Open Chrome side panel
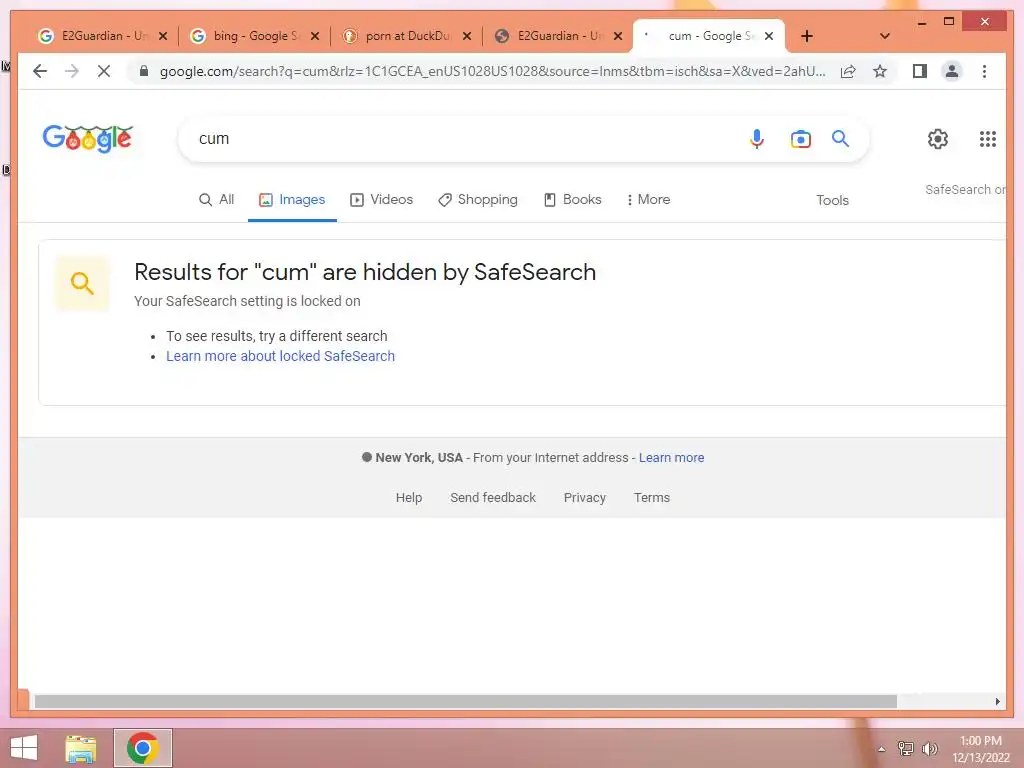The height and width of the screenshot is (768, 1024). point(920,71)
